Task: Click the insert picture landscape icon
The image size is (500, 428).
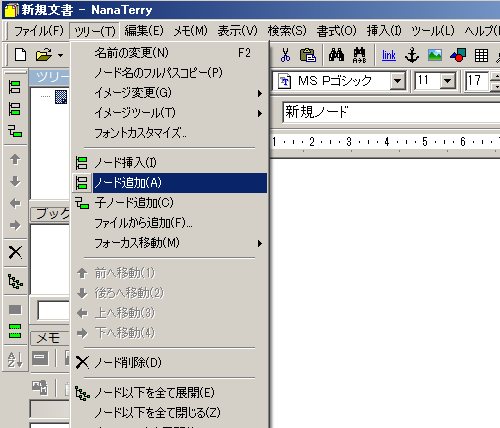Action: [435, 55]
